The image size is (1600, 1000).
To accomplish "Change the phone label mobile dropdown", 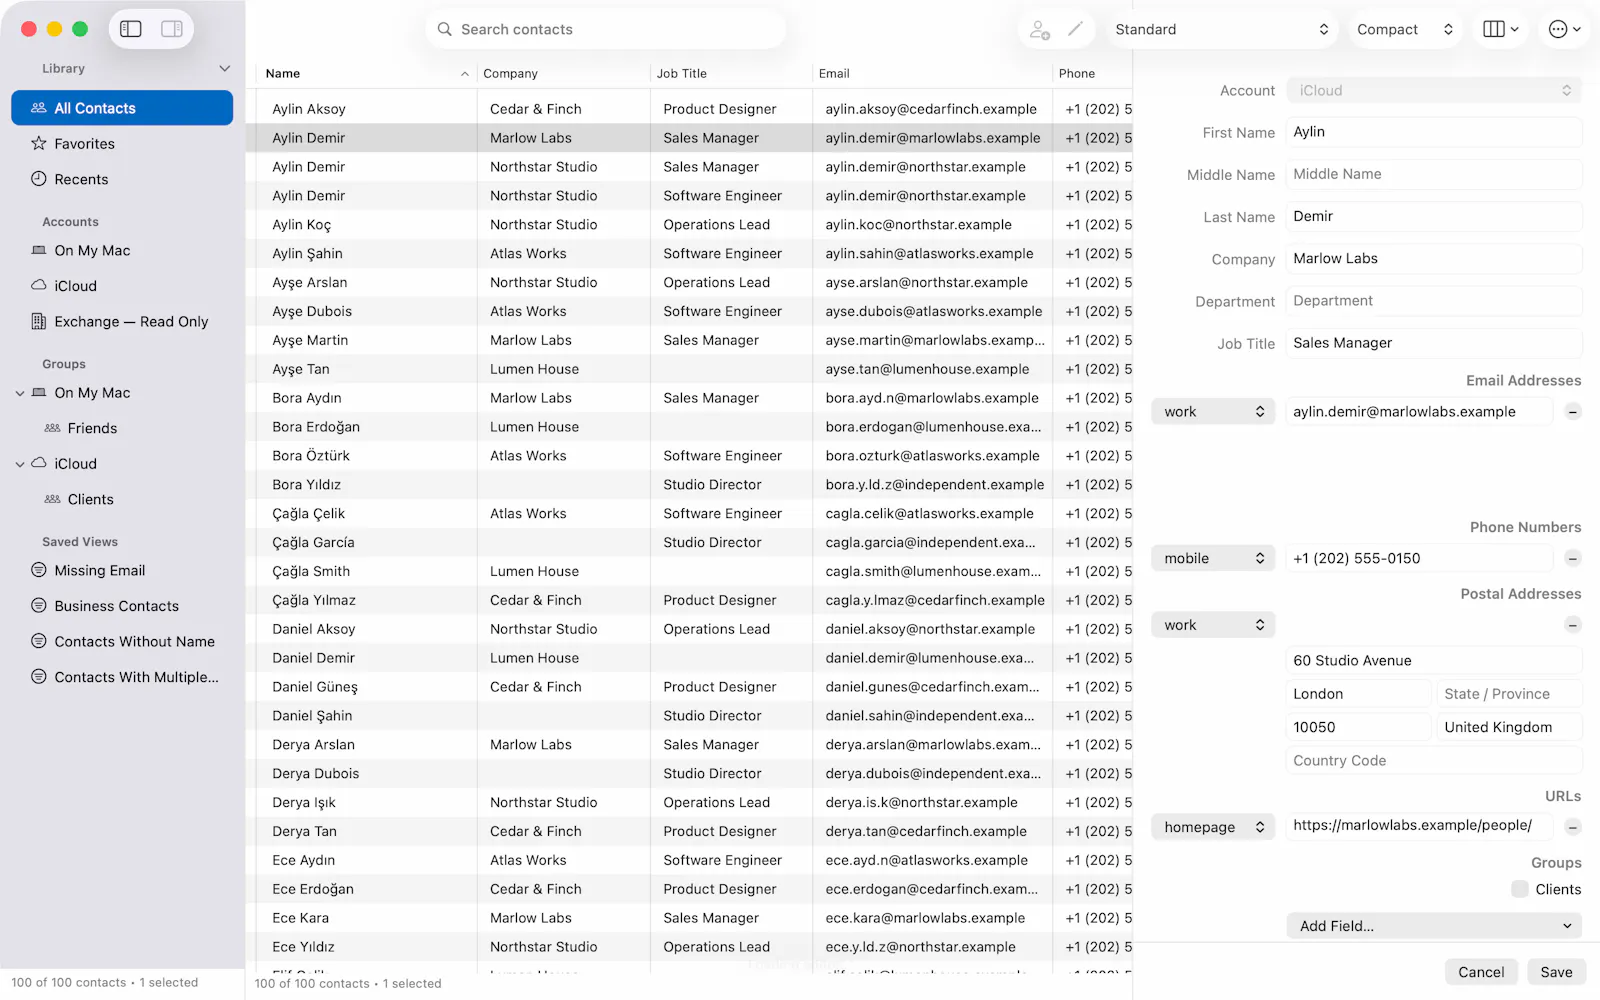I will pyautogui.click(x=1213, y=559).
